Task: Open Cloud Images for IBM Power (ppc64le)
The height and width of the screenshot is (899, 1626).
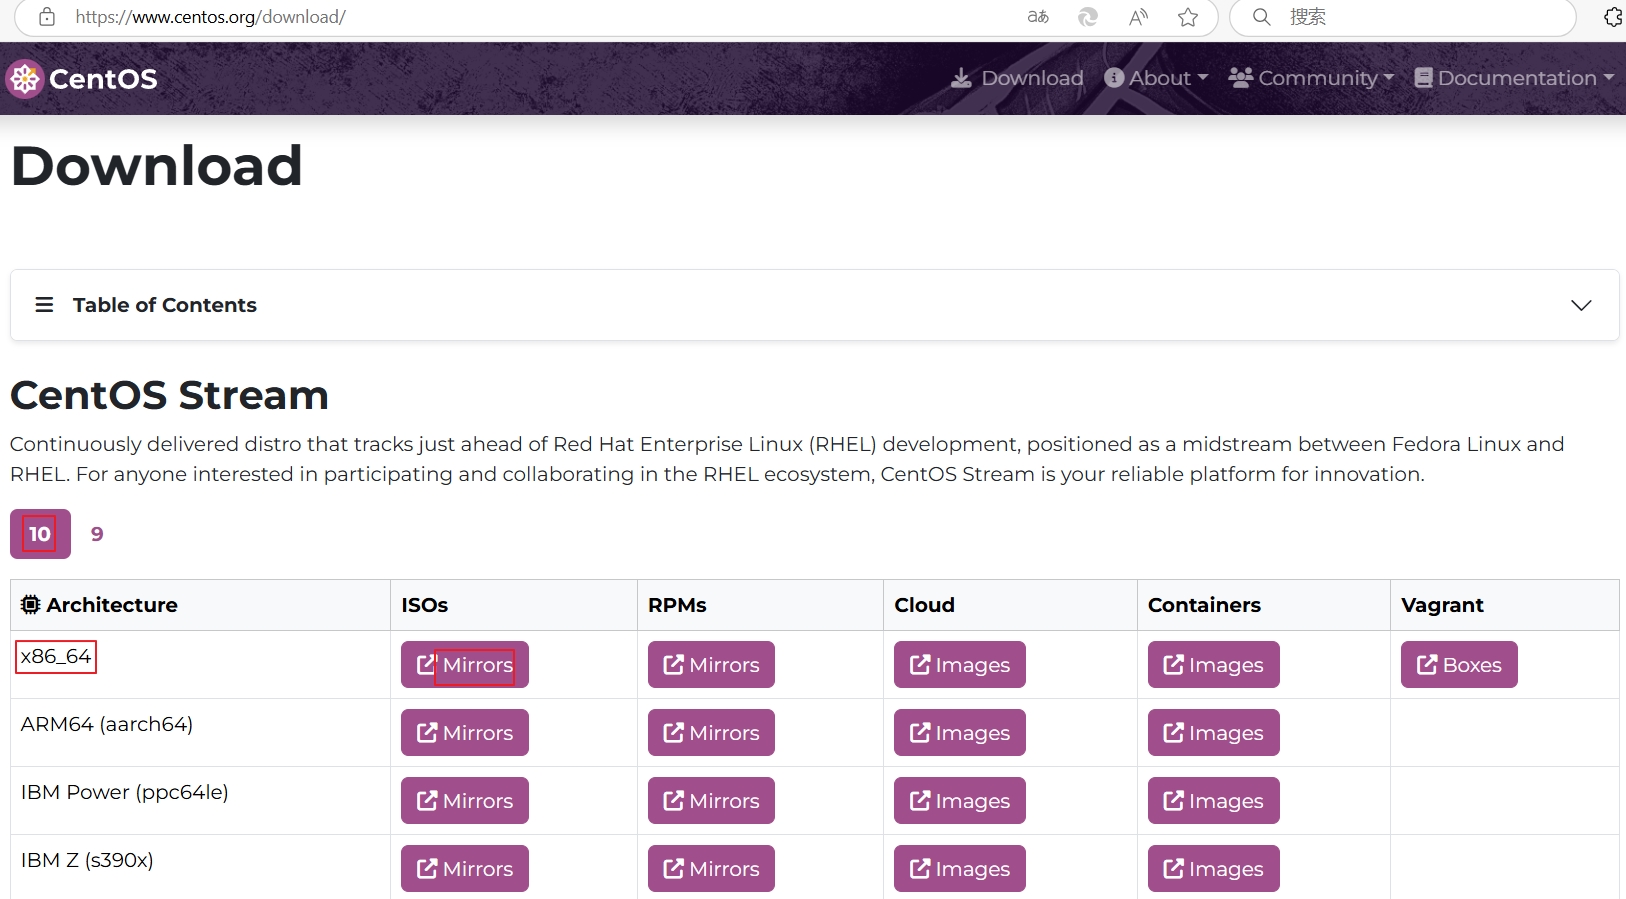Action: (960, 801)
